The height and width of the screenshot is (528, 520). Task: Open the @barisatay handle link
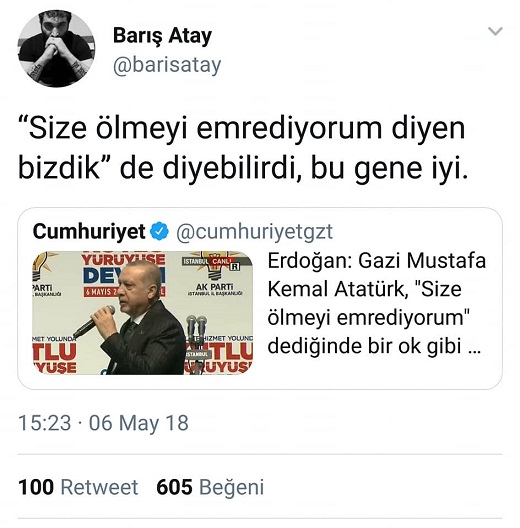[167, 65]
